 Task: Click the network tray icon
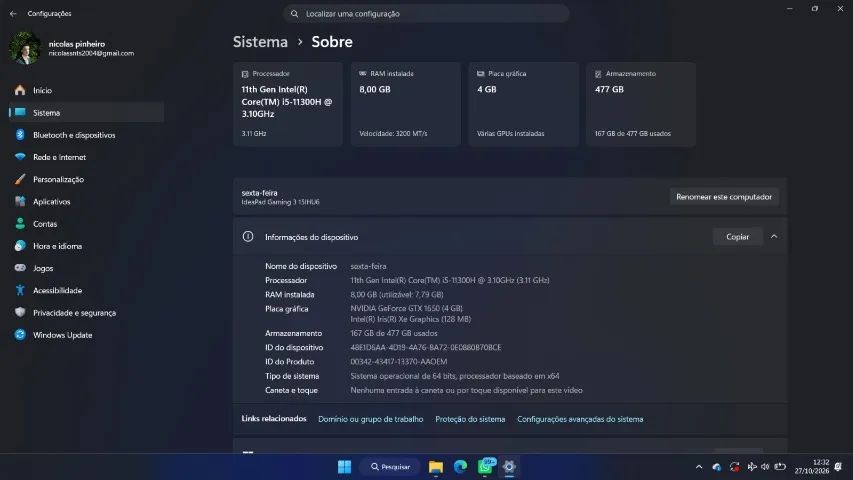tap(752, 467)
